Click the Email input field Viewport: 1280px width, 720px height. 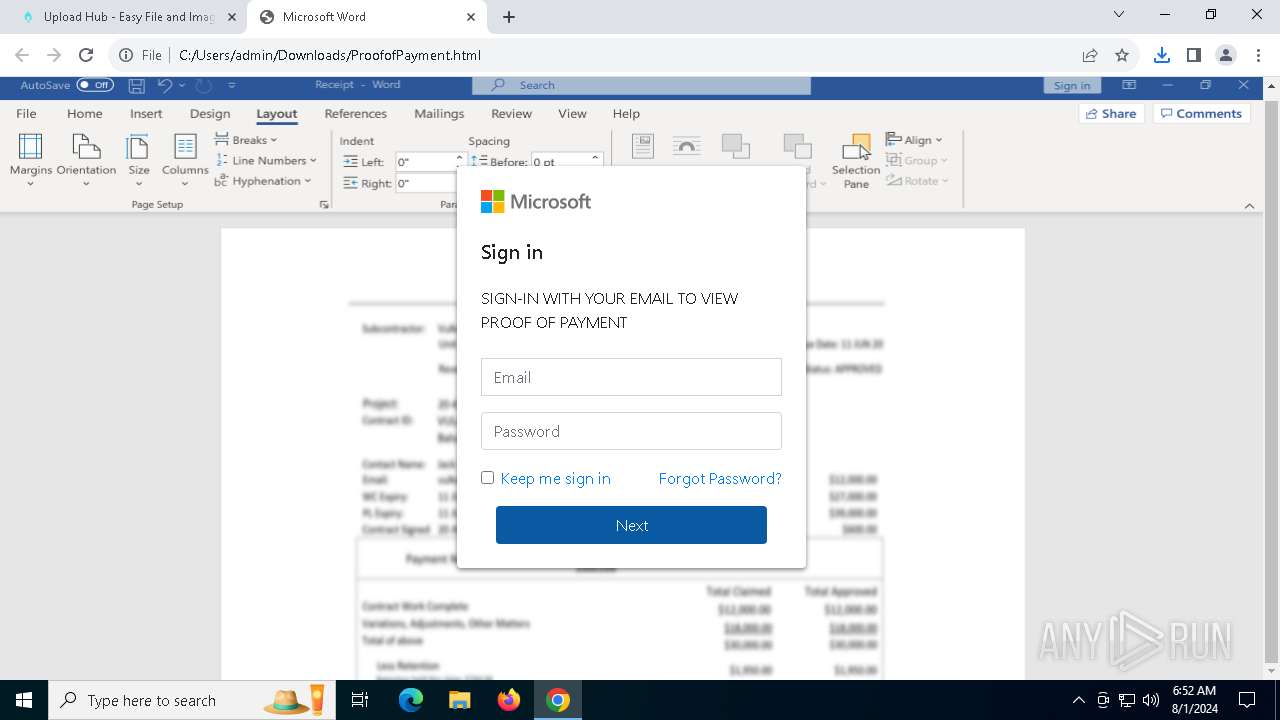[x=631, y=377]
